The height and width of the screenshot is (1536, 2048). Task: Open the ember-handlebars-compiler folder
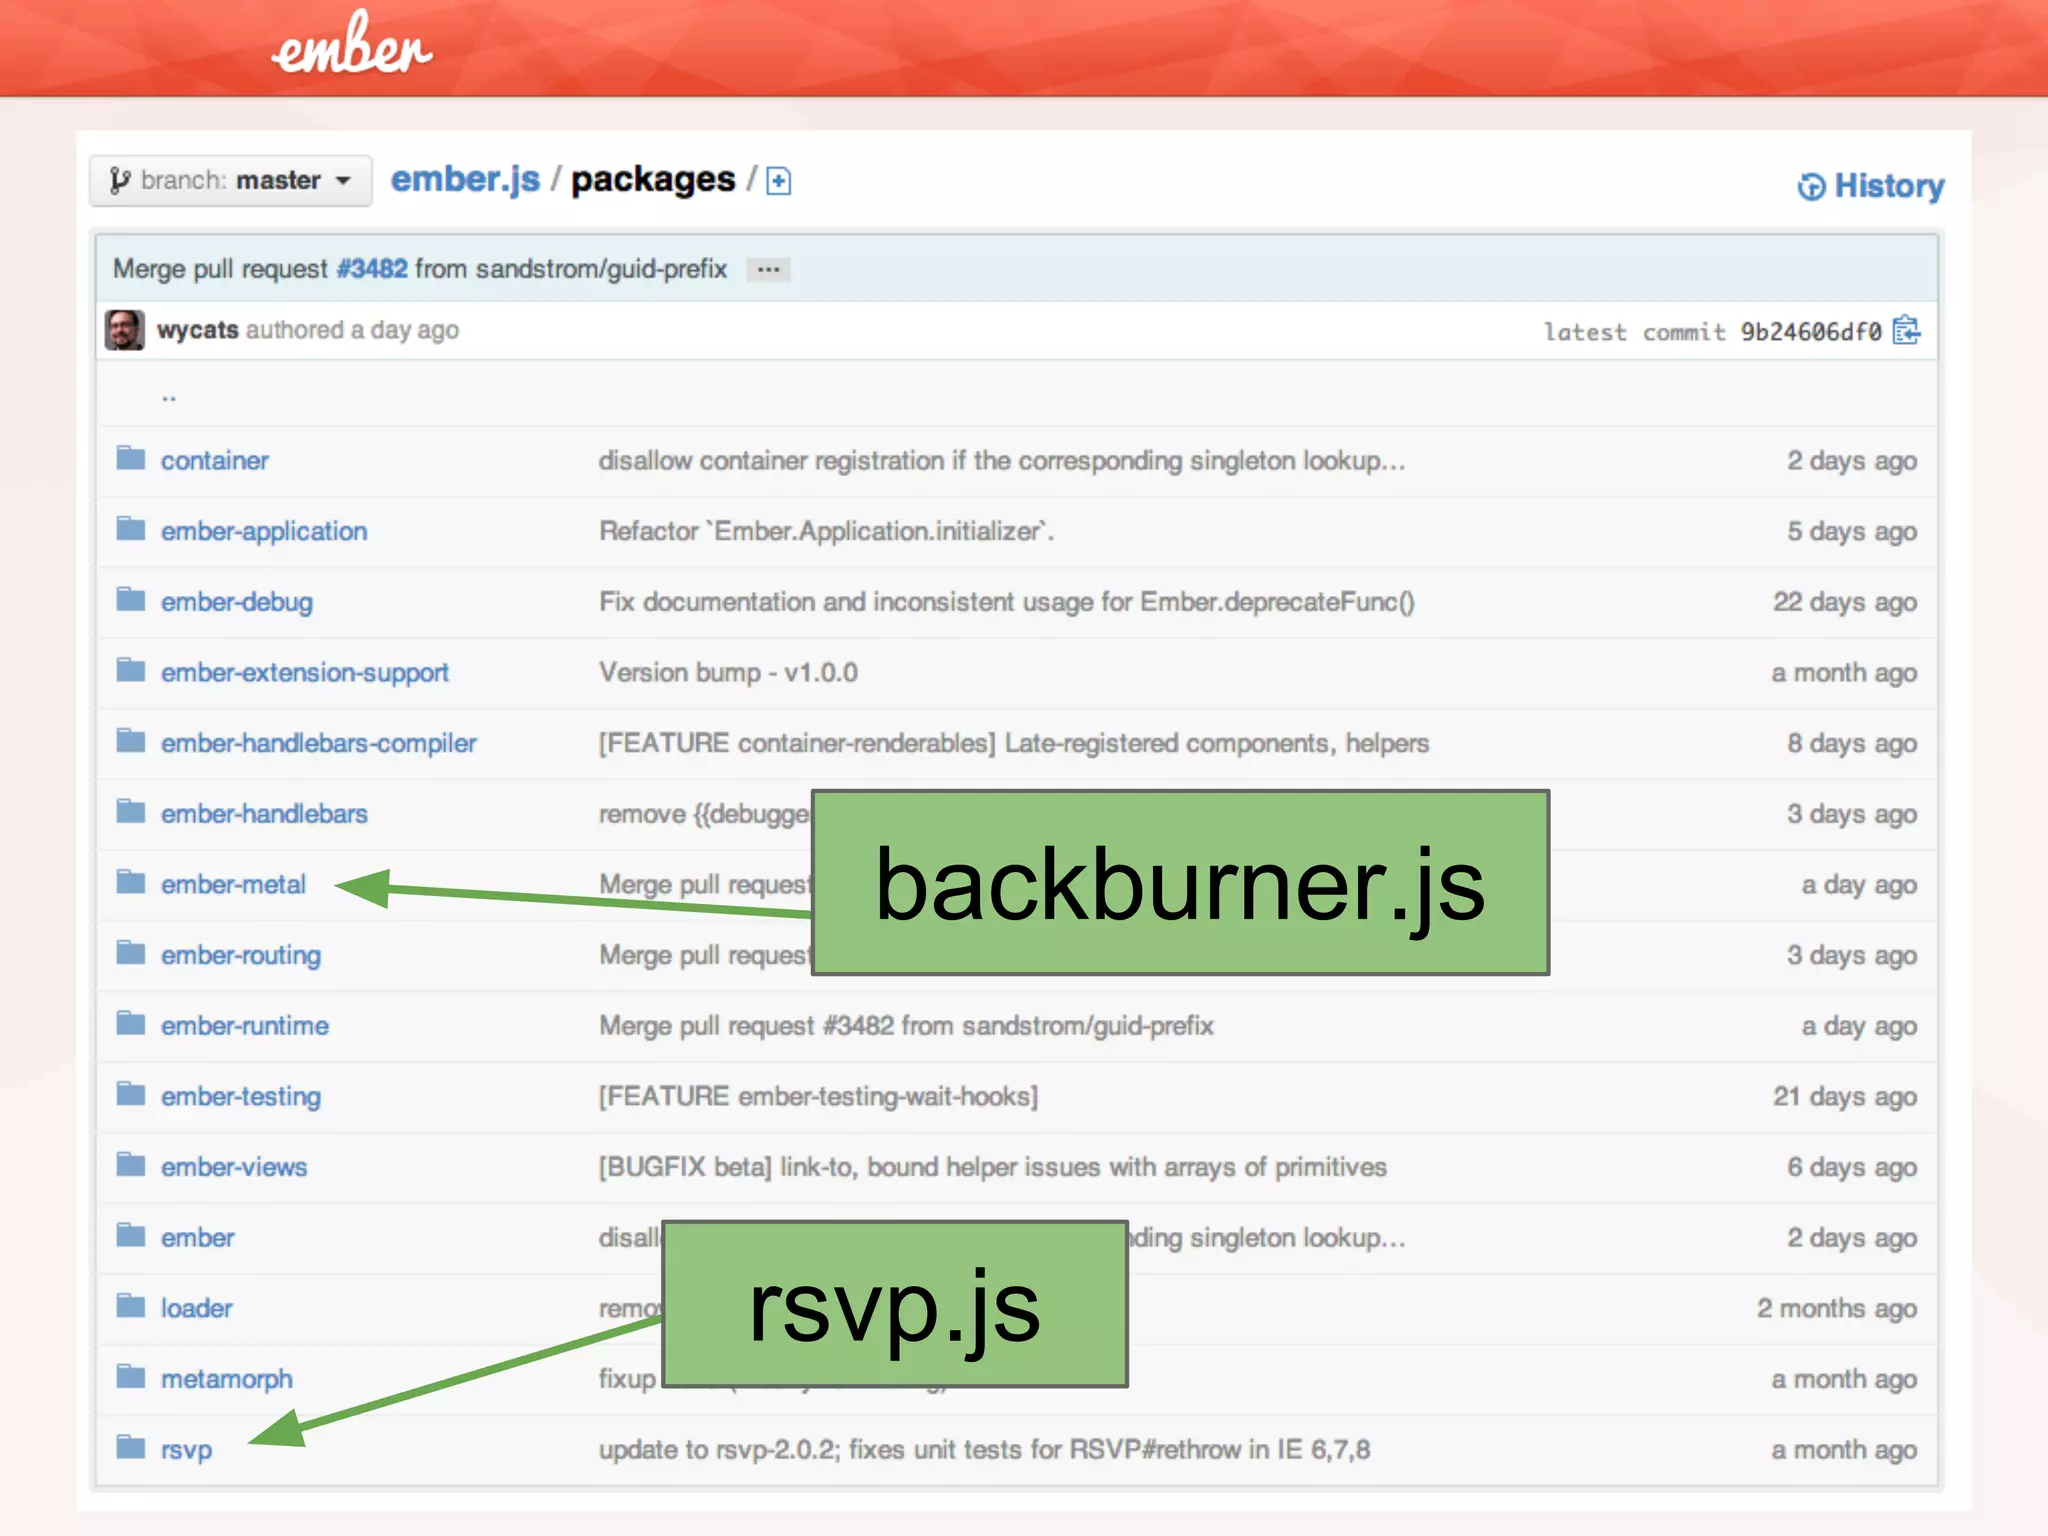pos(318,743)
